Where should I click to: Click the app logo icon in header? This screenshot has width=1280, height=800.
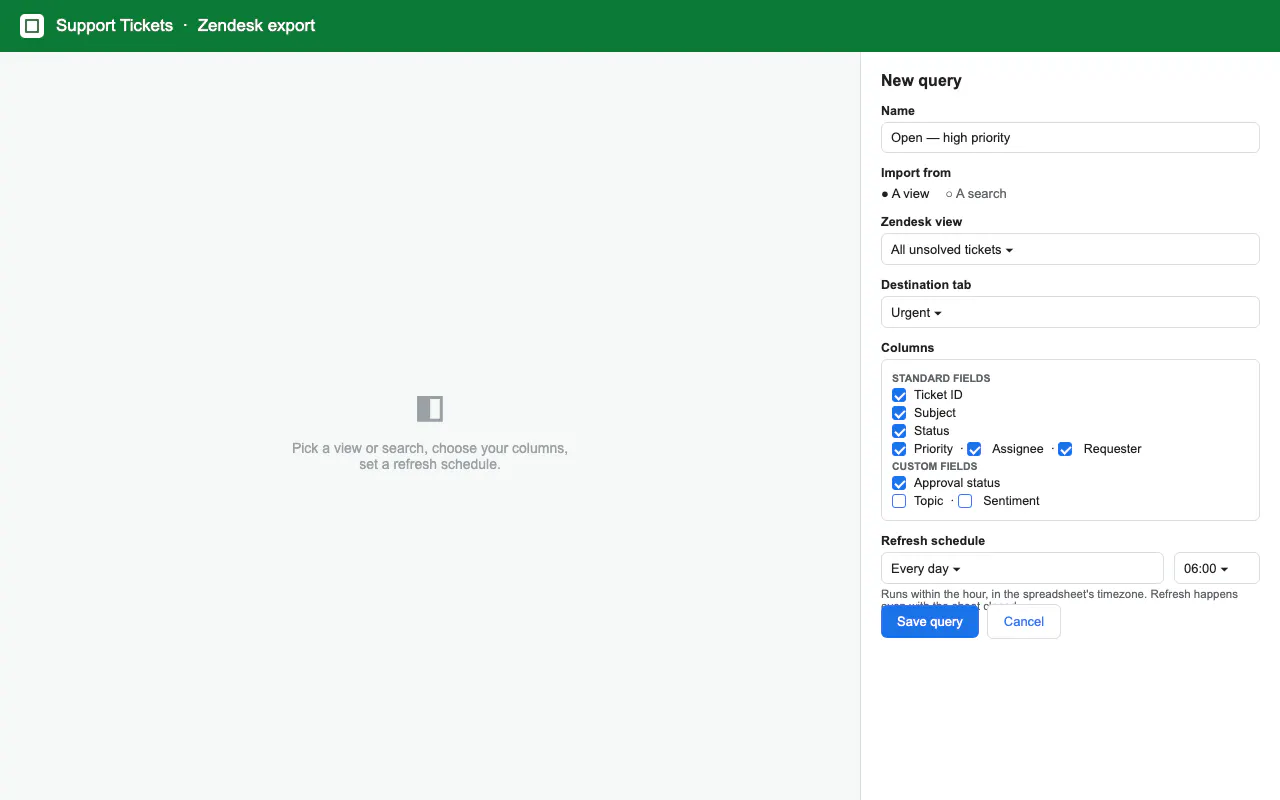point(32,26)
